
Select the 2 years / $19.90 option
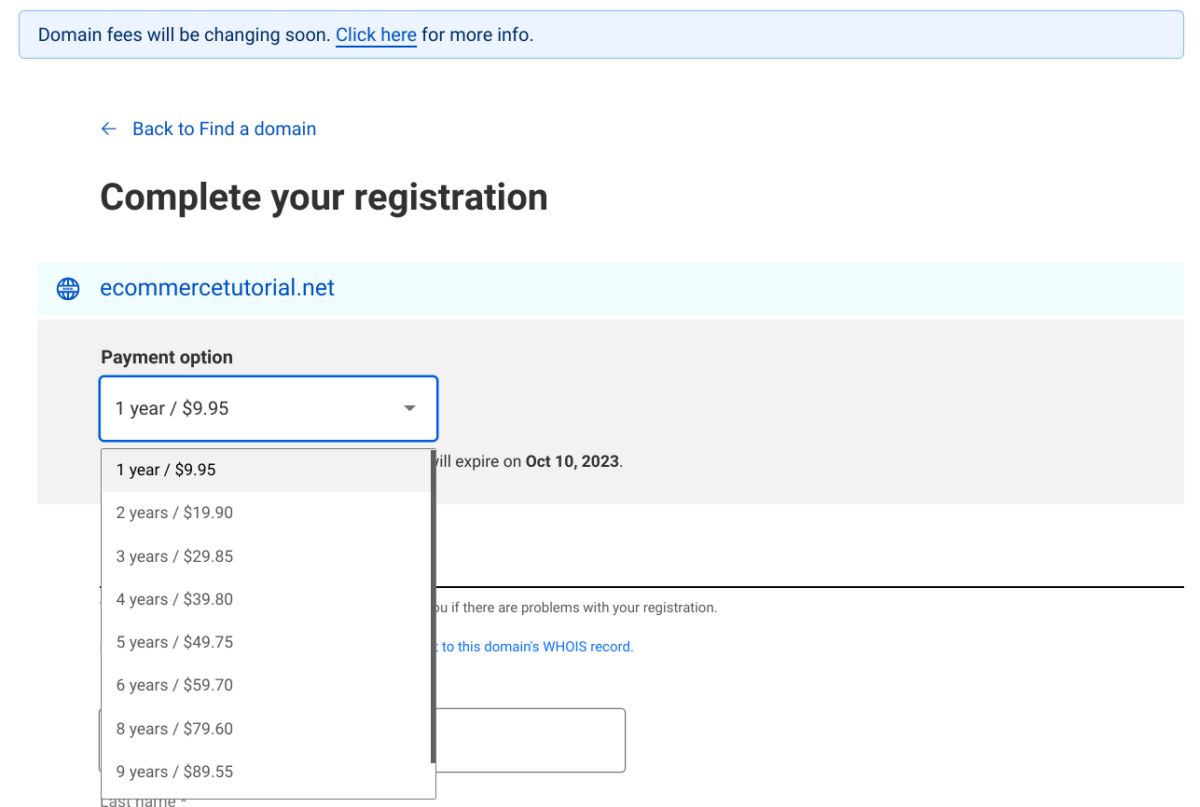(x=174, y=513)
